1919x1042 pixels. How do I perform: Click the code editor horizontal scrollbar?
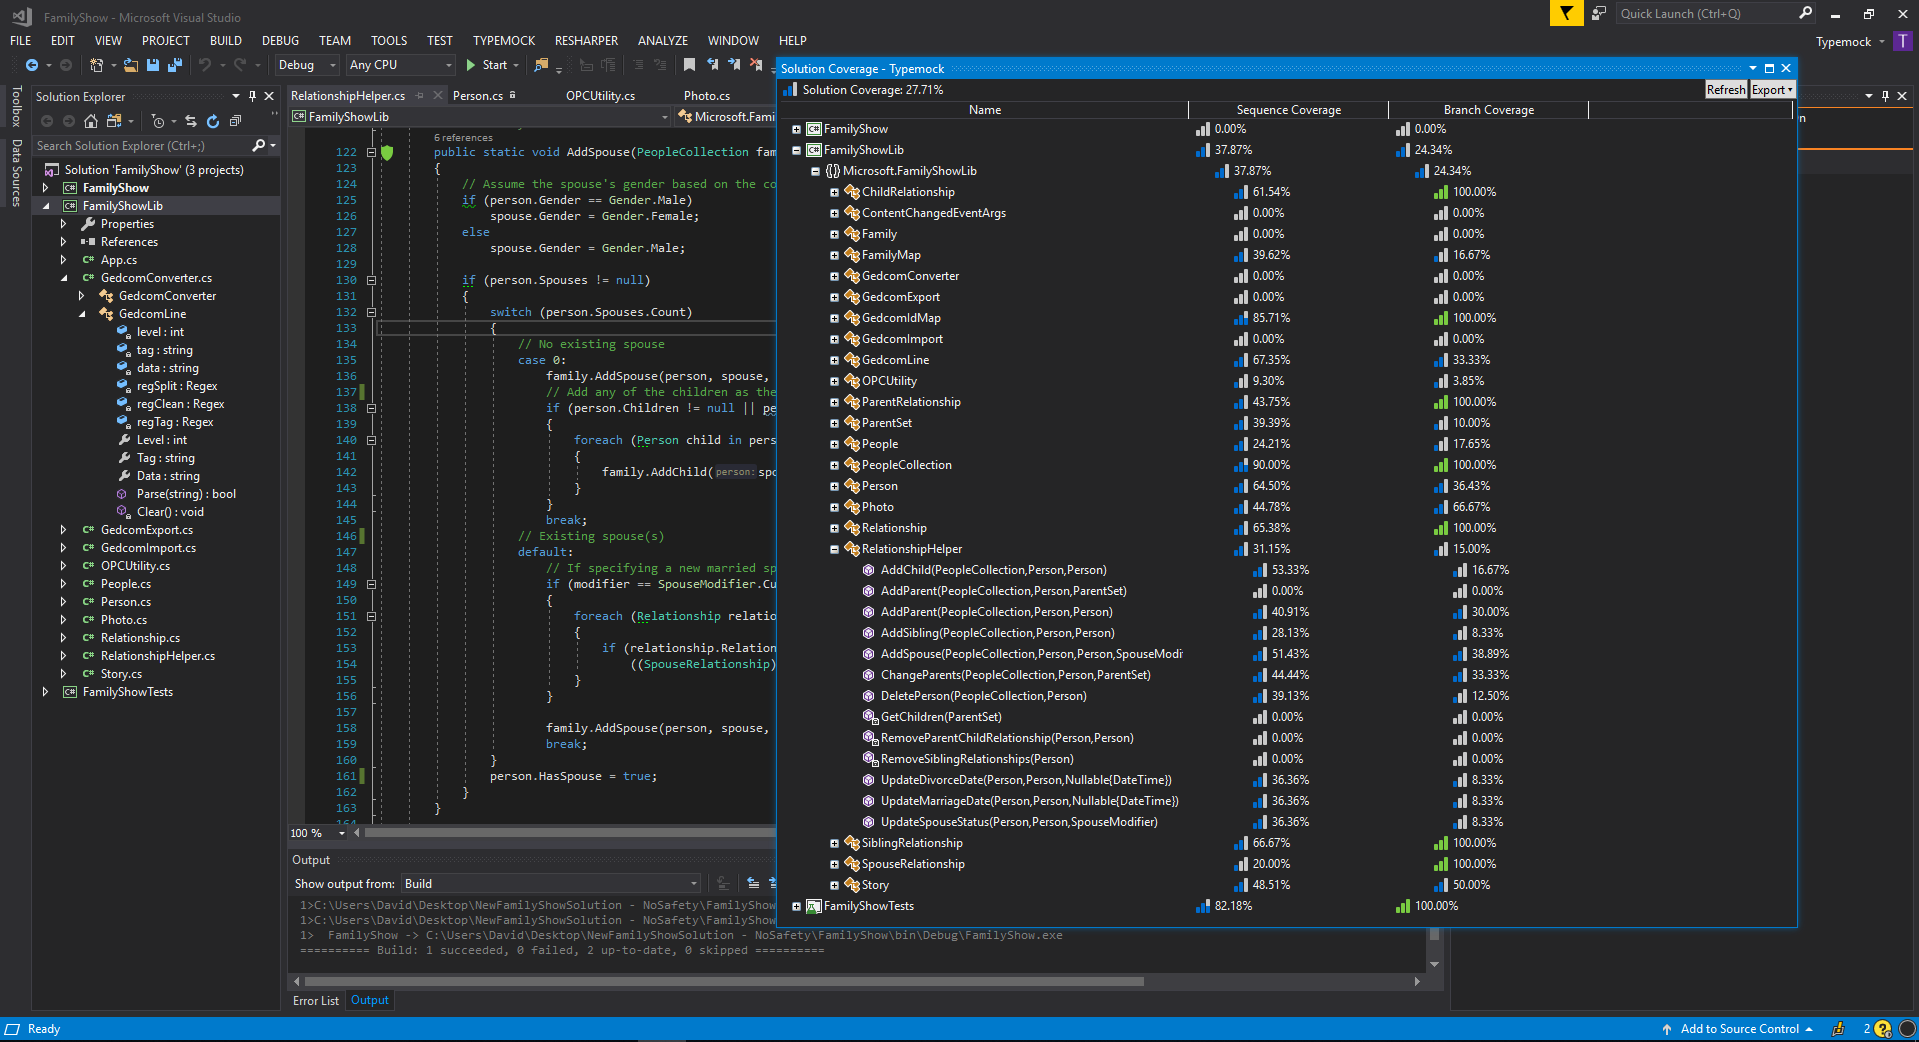coord(570,833)
